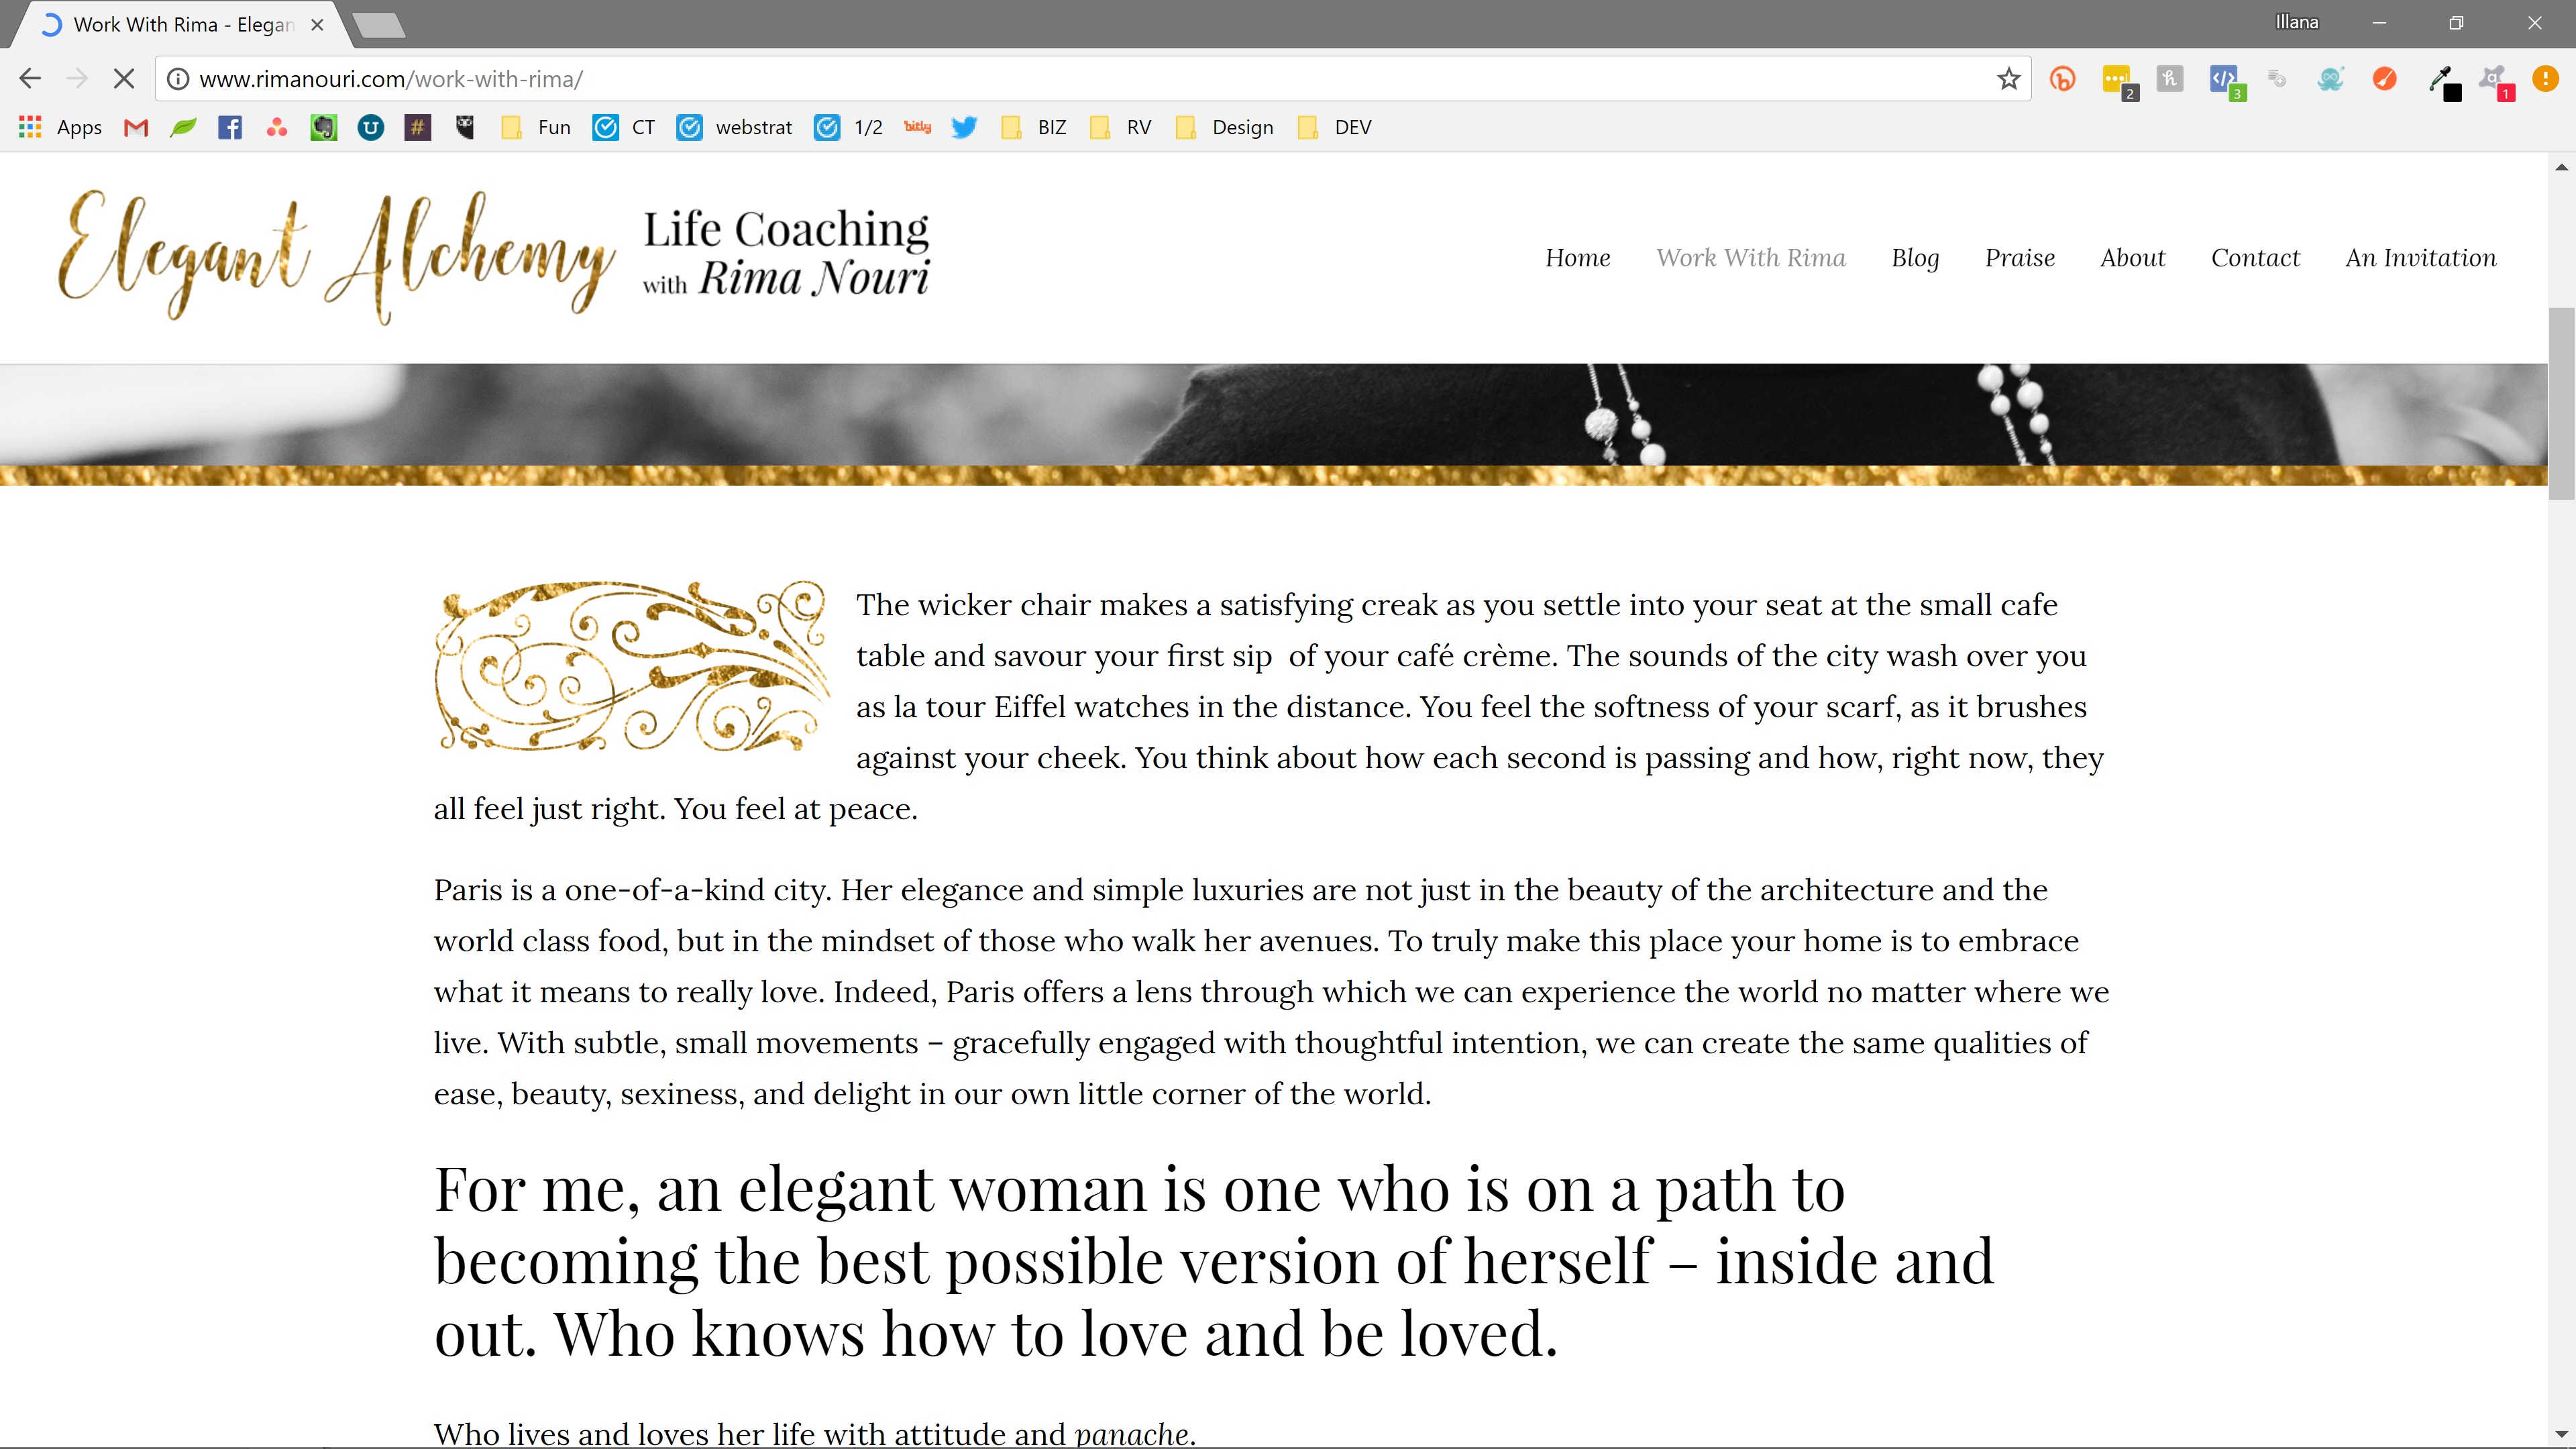The width and height of the screenshot is (2576, 1449).
Task: Click the orange broom cleaner extension
Action: point(2384,79)
